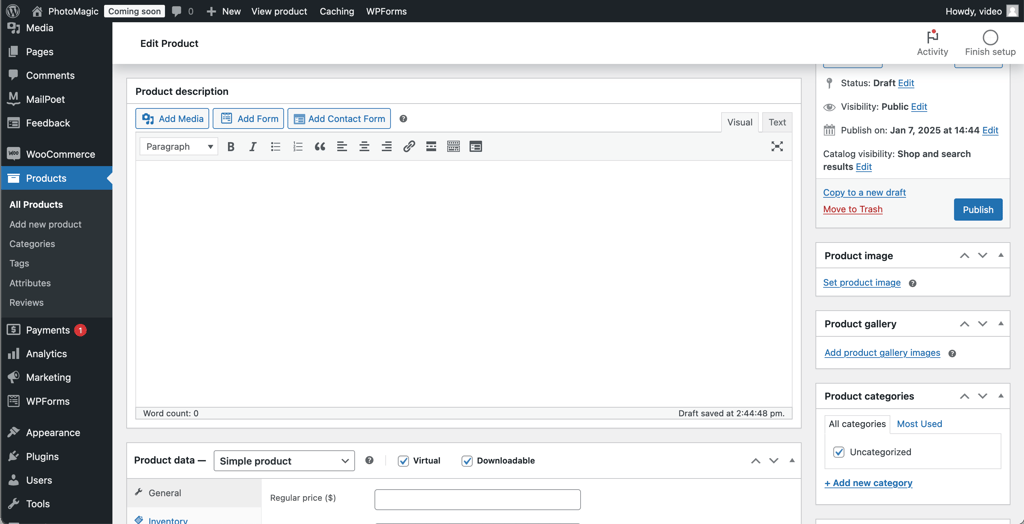This screenshot has width=1024, height=524.
Task: Click Copy to a new draft
Action: [x=865, y=193]
